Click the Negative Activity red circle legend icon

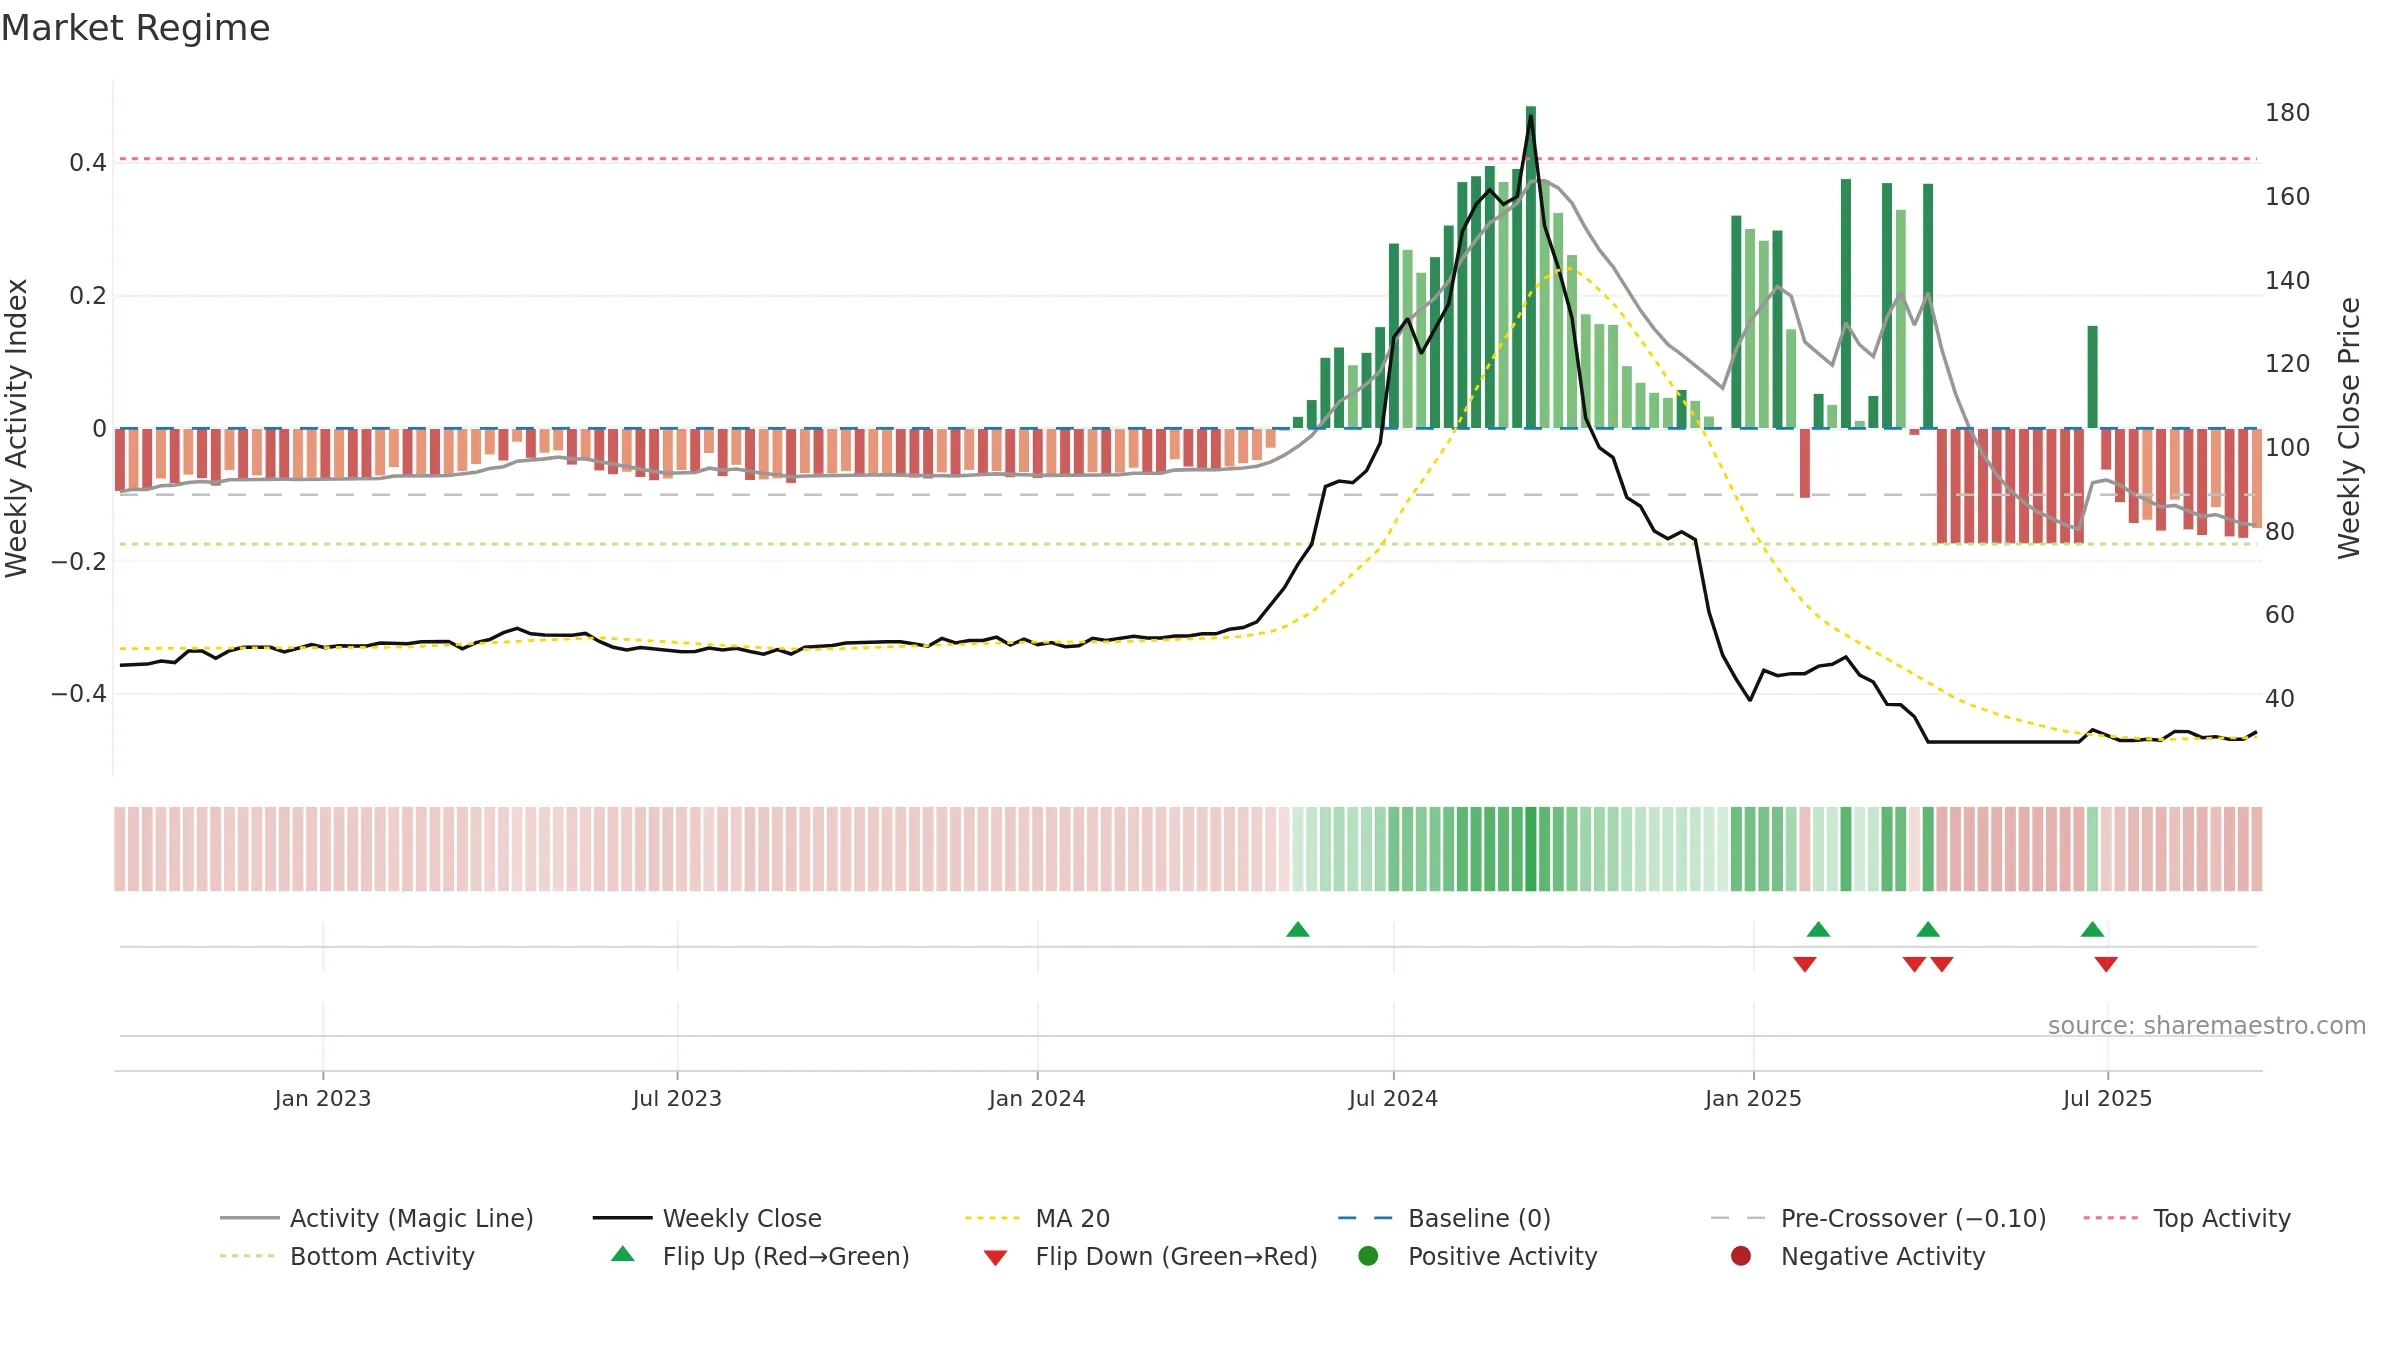[1741, 1256]
